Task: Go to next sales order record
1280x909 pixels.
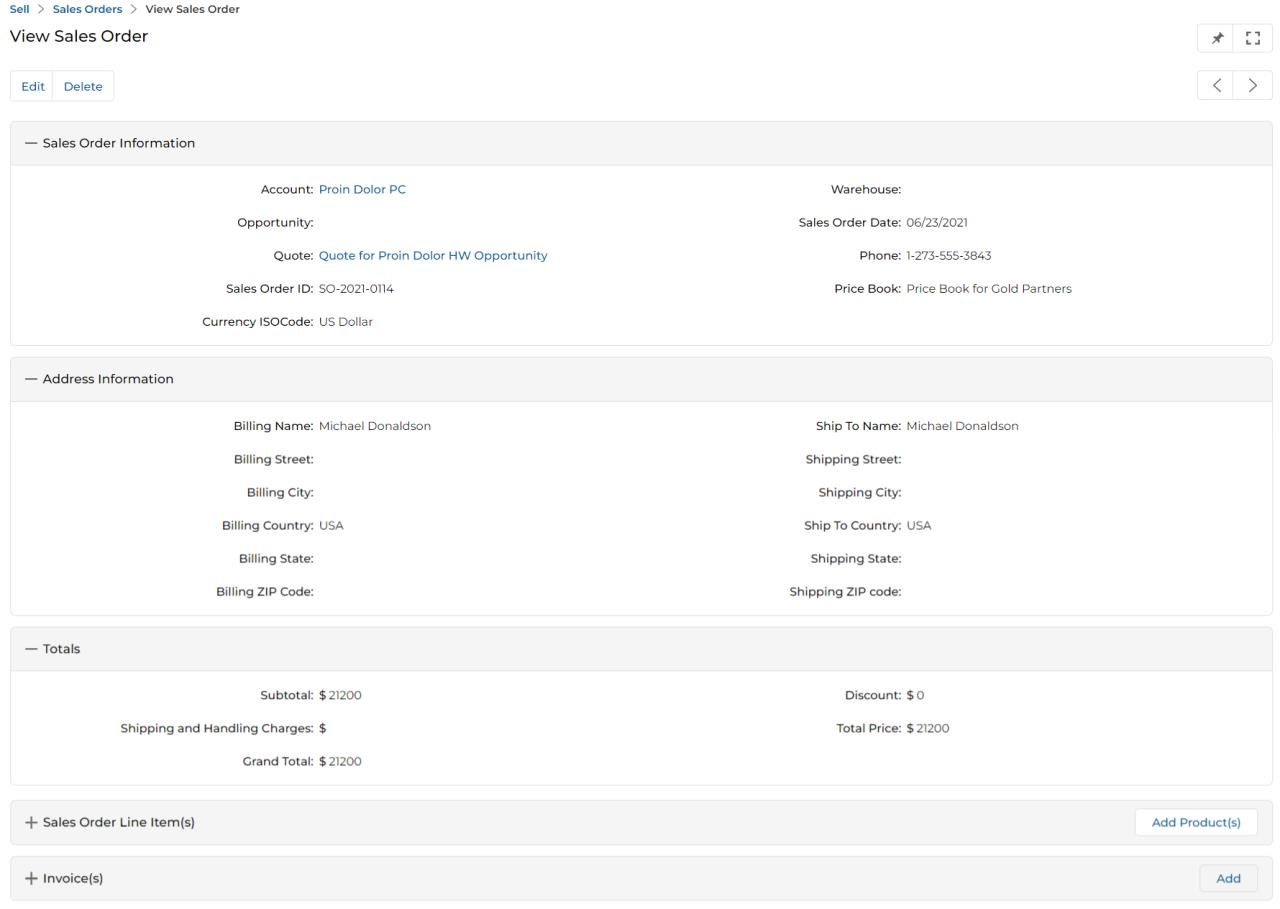Action: pos(1253,85)
